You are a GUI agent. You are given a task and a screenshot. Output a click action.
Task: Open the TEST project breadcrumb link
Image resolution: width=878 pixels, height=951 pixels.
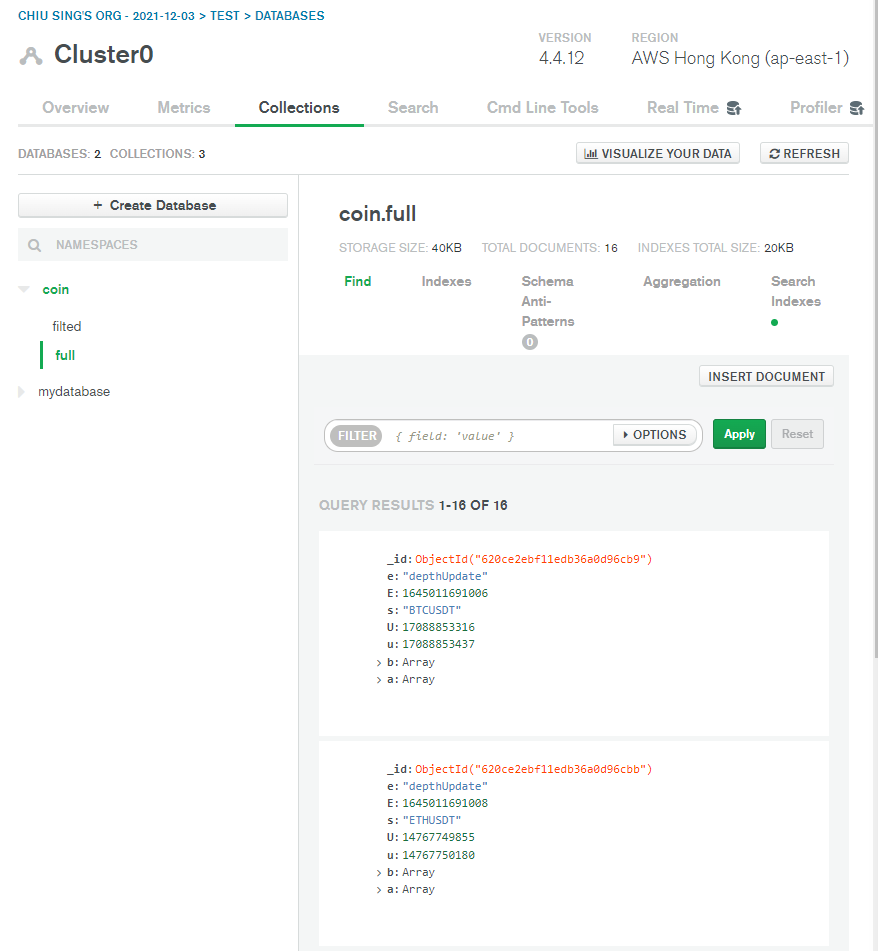pos(224,16)
